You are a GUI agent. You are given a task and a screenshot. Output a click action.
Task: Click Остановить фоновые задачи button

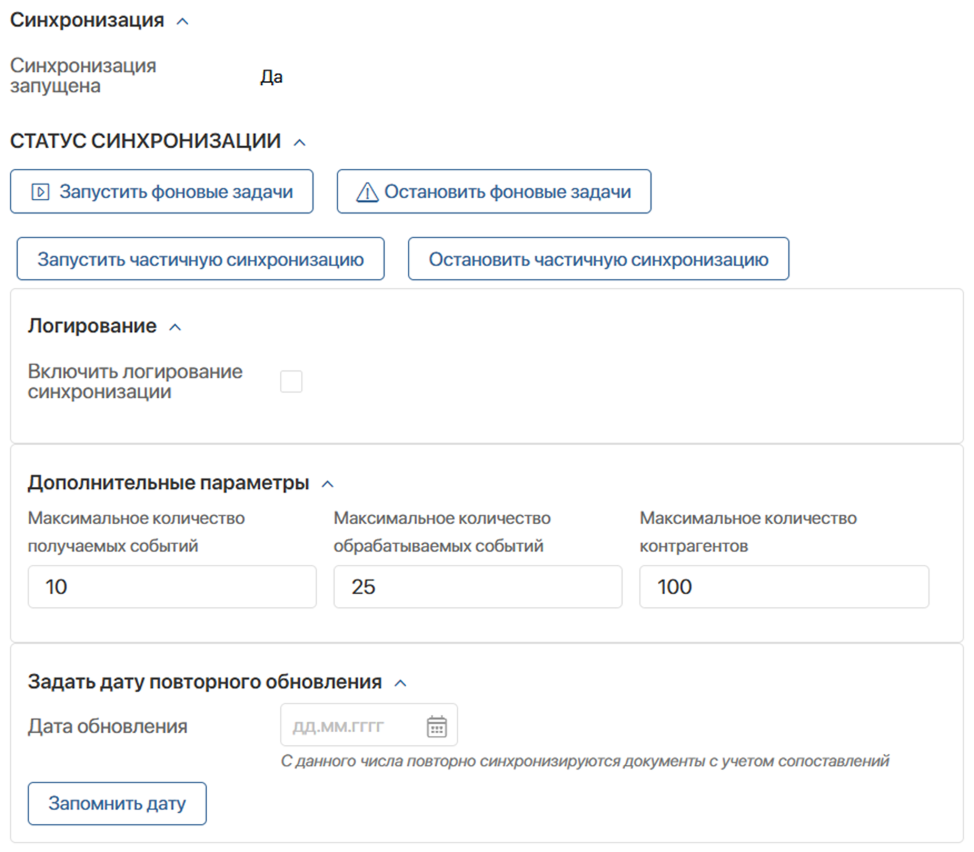tap(494, 192)
